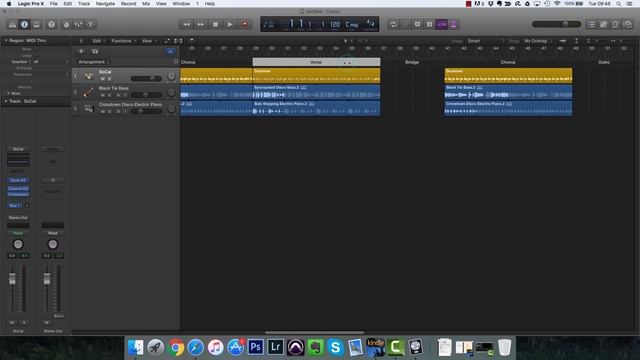This screenshot has height=360, width=640.
Task: Open the Functions dropdown in Tracks area
Action: (123, 41)
